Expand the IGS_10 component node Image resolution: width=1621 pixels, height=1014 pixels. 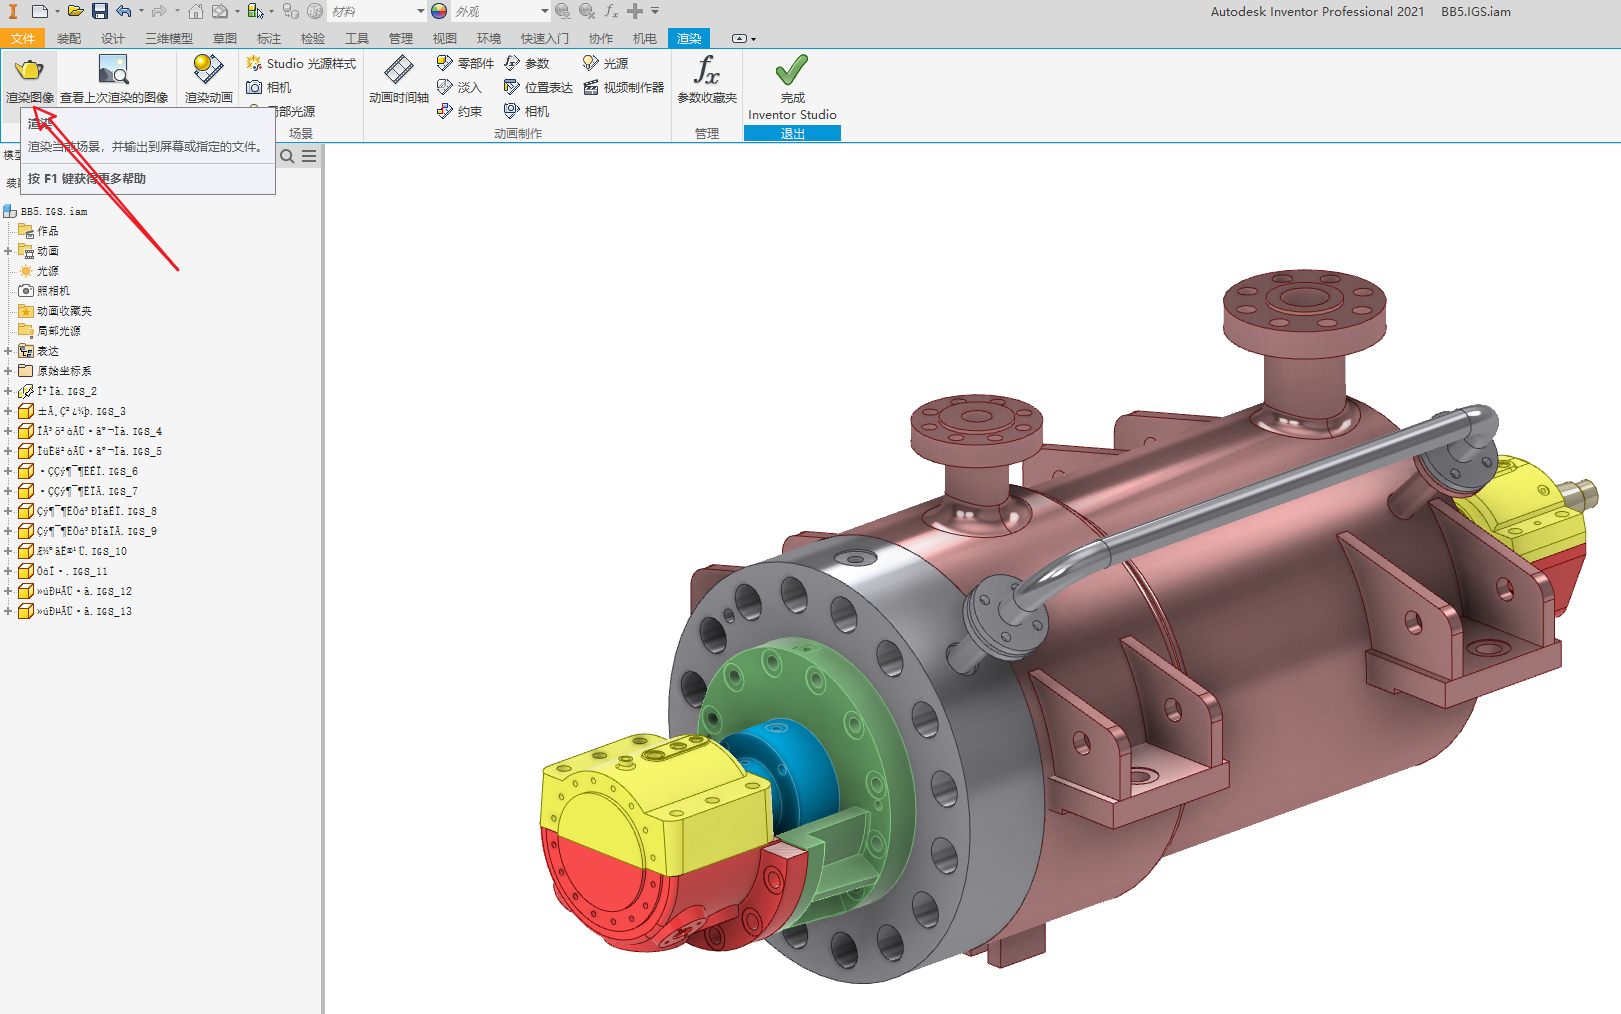[x=8, y=551]
